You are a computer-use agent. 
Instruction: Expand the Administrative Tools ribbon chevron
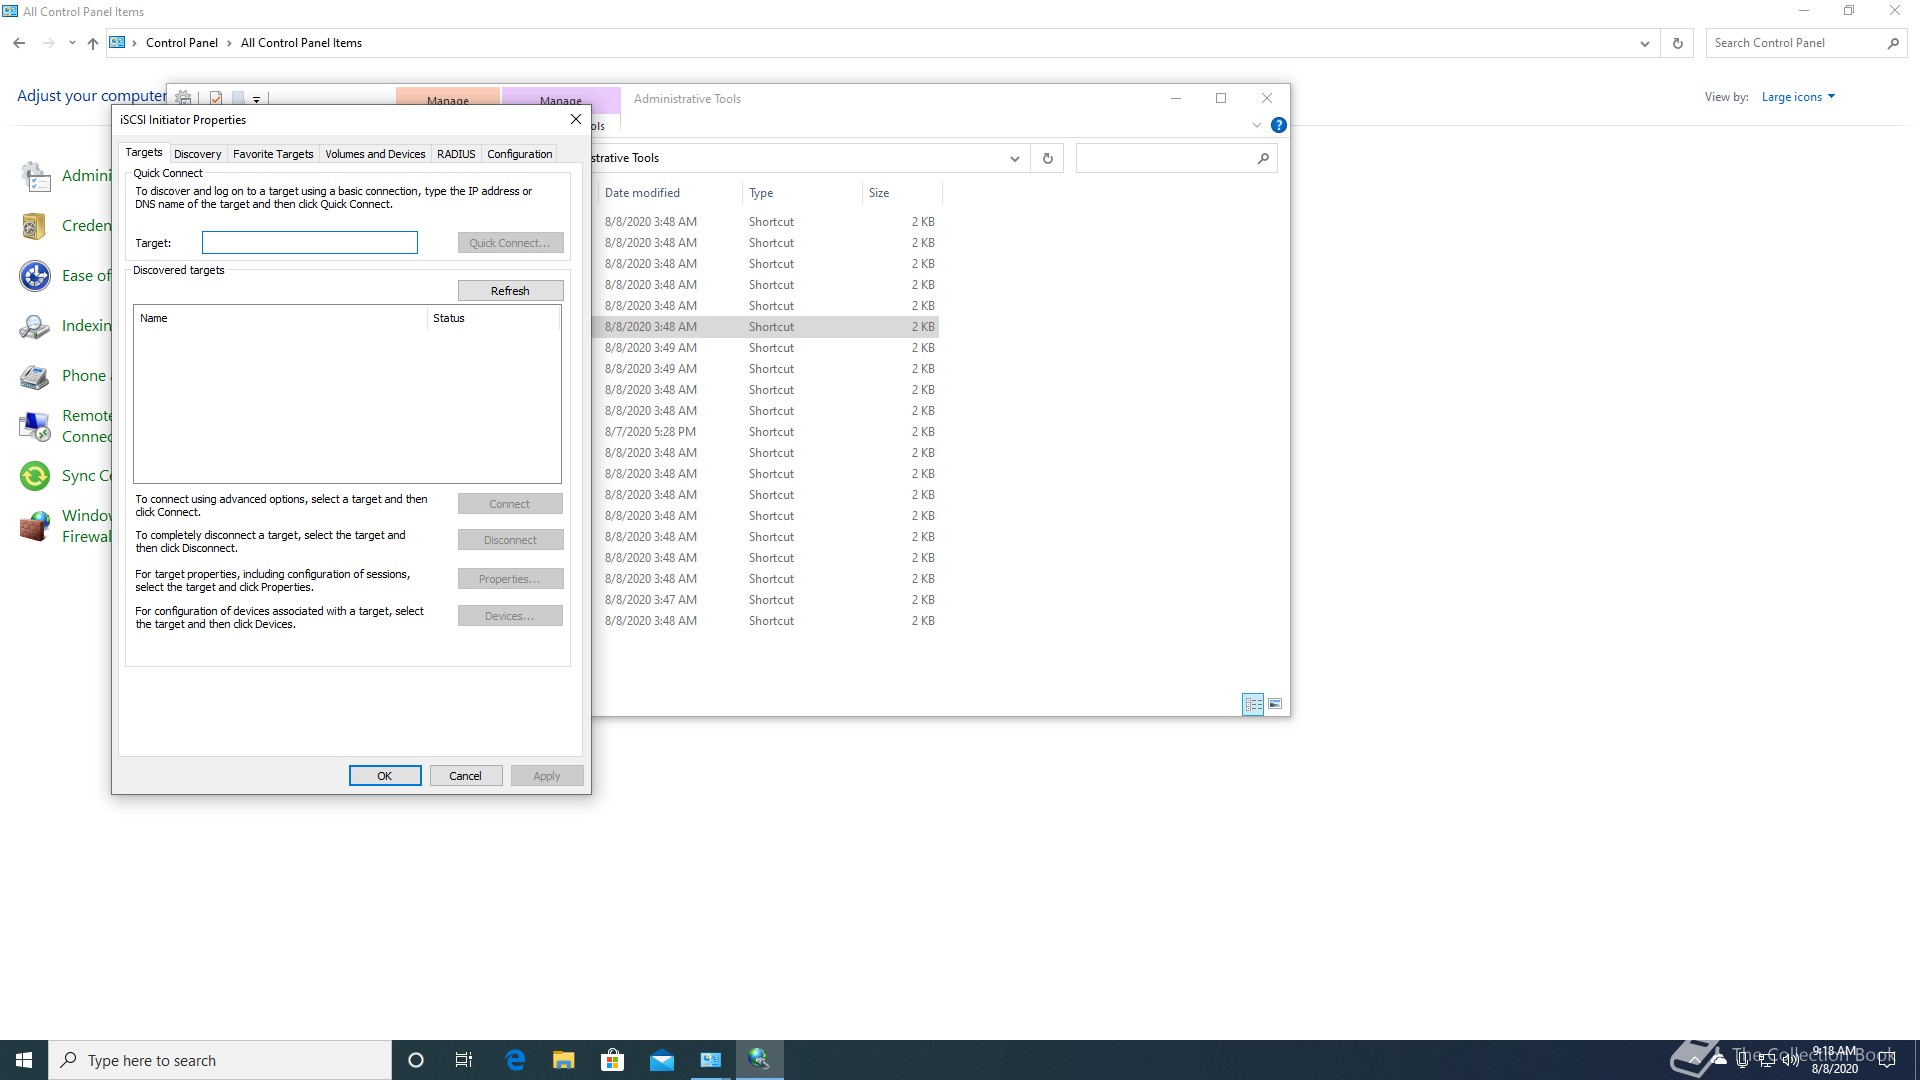(1257, 126)
